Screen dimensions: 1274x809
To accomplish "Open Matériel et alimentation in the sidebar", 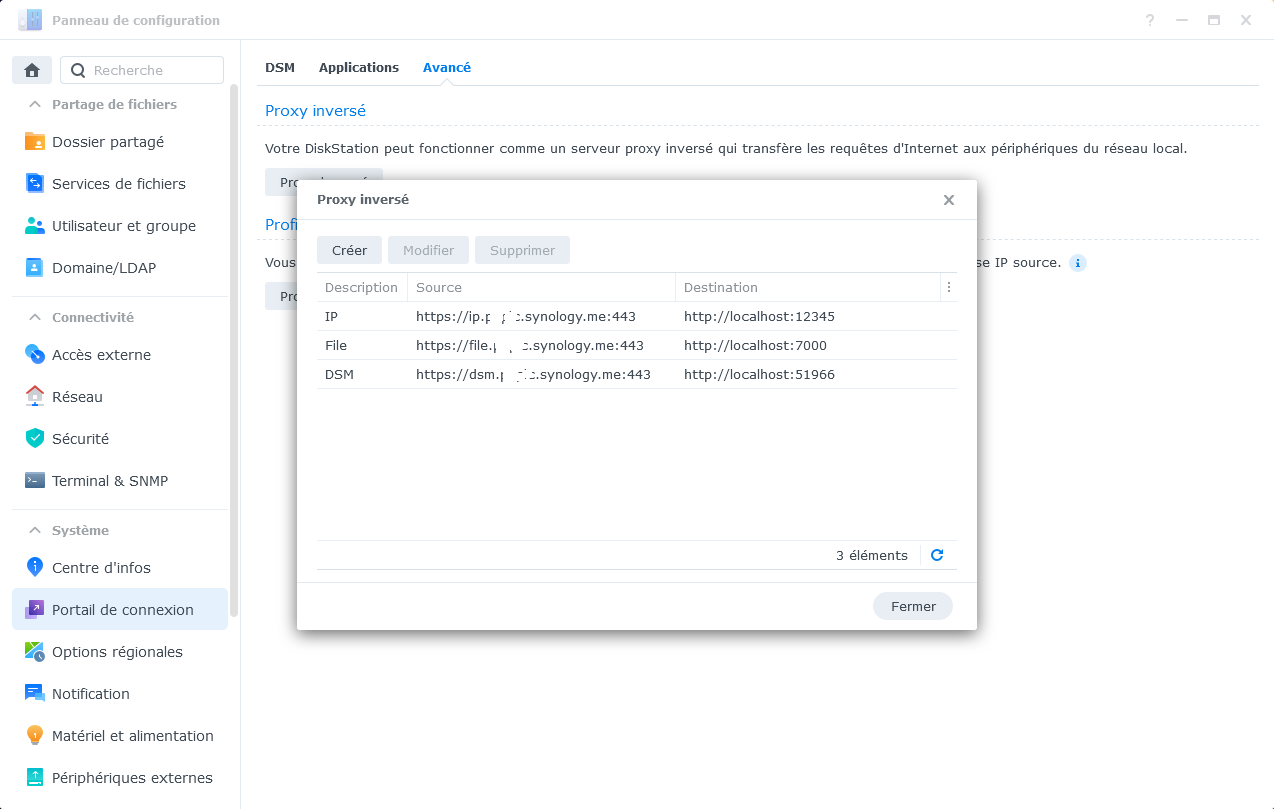I will [120, 736].
